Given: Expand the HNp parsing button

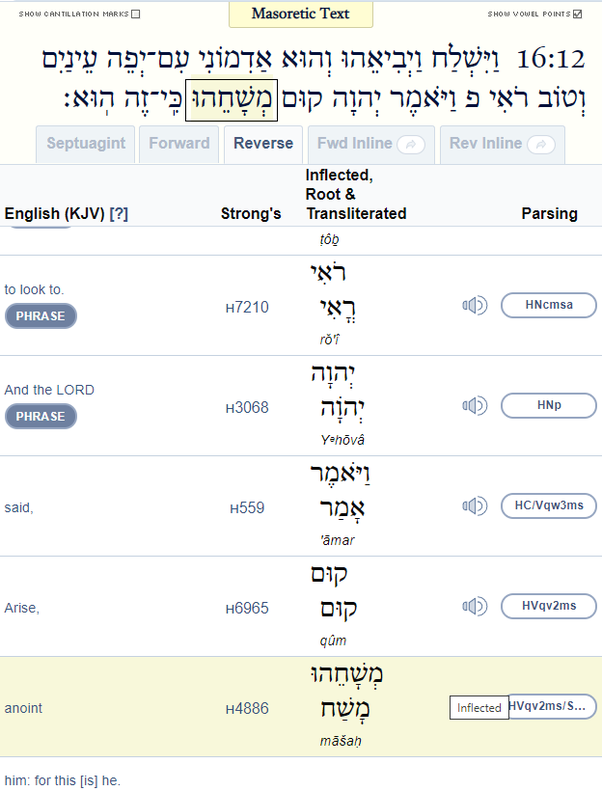Looking at the screenshot, I should (549, 406).
